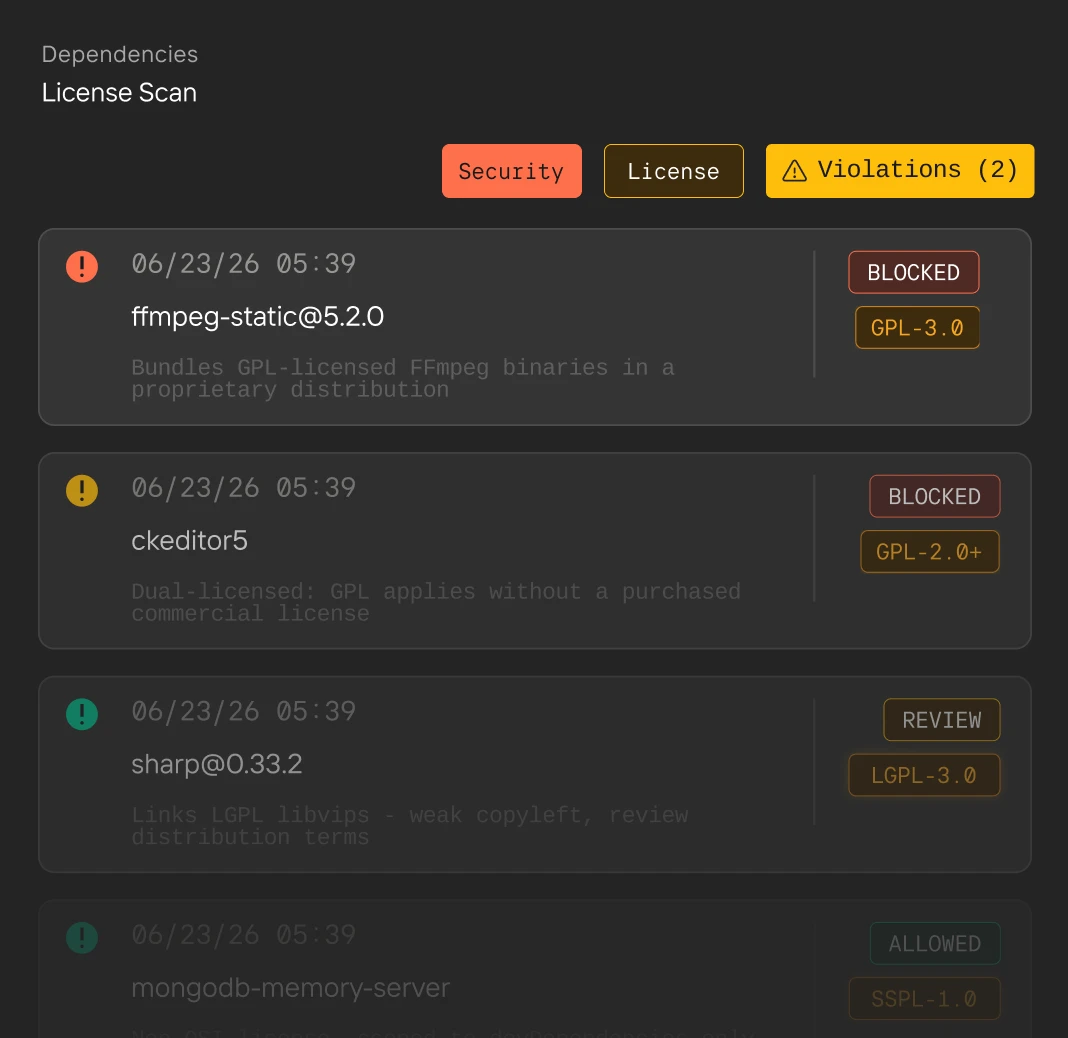Viewport: 1068px width, 1038px height.
Task: Click the BLOCKED badge on ffmpeg-static
Action: [x=913, y=272]
